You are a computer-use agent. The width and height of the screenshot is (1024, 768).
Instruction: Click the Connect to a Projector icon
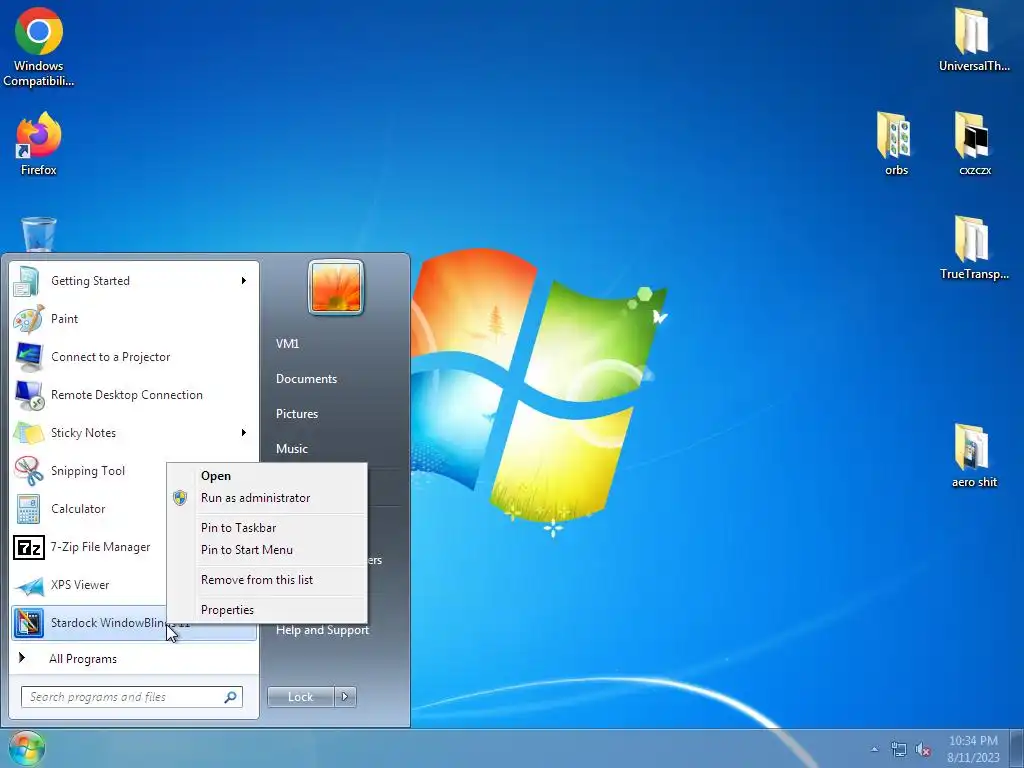click(x=29, y=357)
